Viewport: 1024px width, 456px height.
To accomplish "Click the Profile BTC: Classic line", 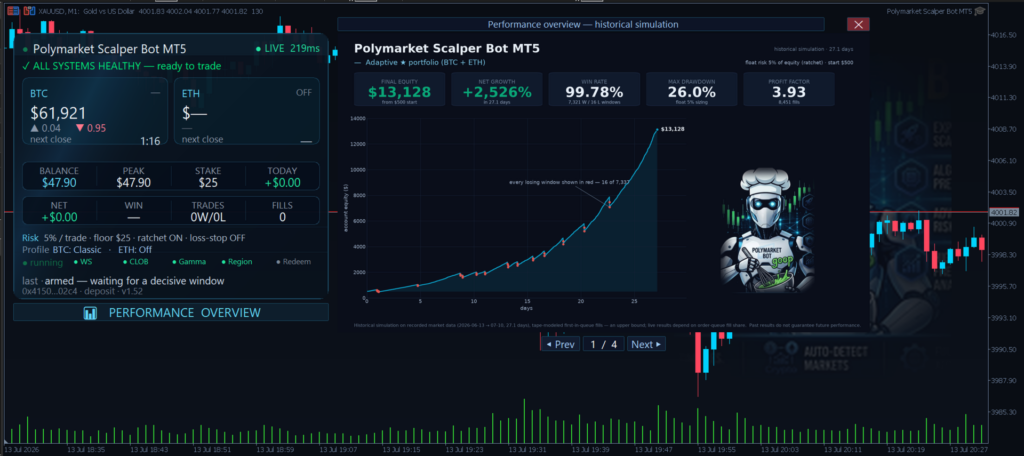I will 87,250.
